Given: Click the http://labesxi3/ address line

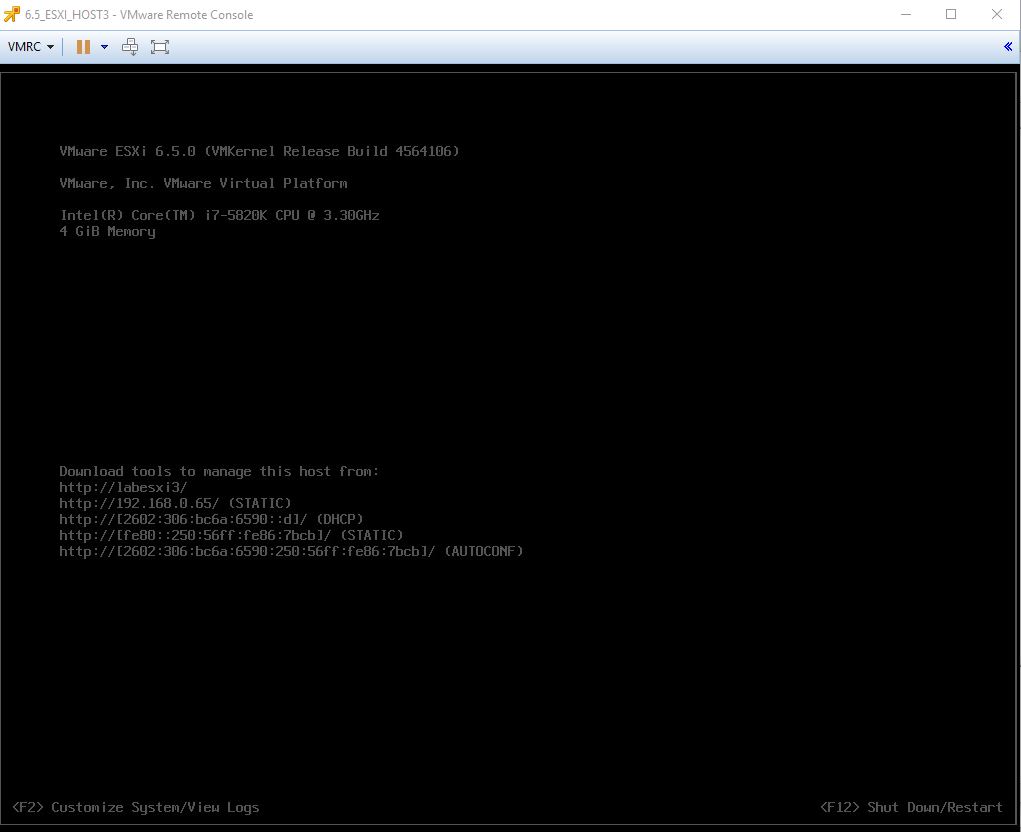Looking at the screenshot, I should click(123, 487).
